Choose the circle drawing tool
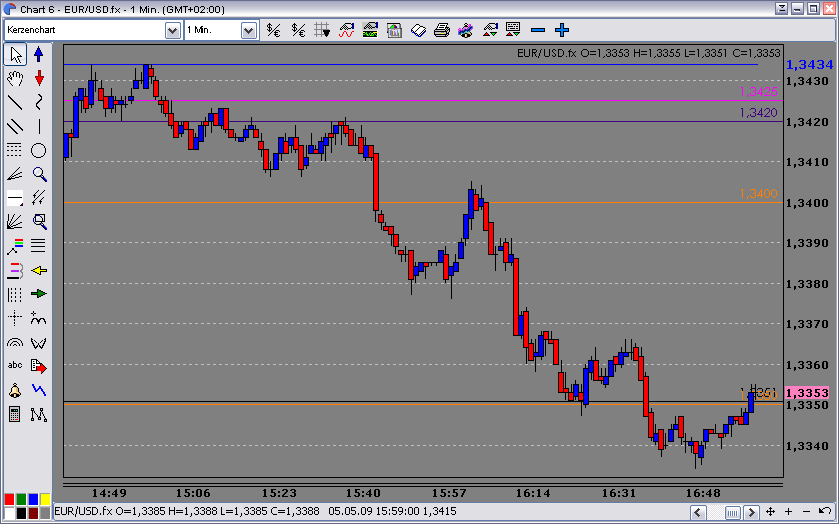 click(39, 150)
